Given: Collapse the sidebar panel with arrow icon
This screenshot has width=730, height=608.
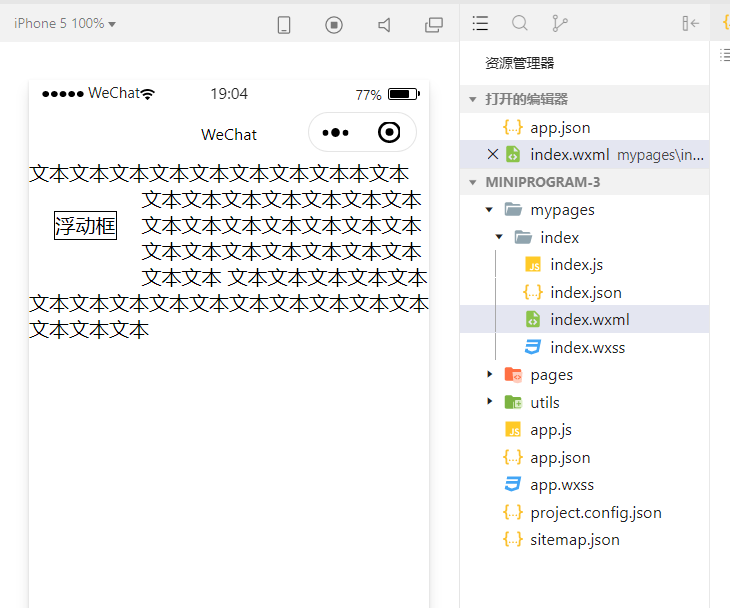Looking at the screenshot, I should click(x=690, y=23).
